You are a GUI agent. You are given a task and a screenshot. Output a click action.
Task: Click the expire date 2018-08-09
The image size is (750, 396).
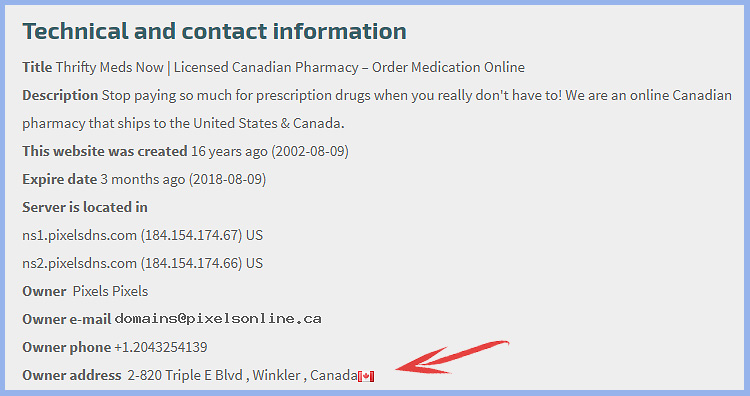pos(227,179)
